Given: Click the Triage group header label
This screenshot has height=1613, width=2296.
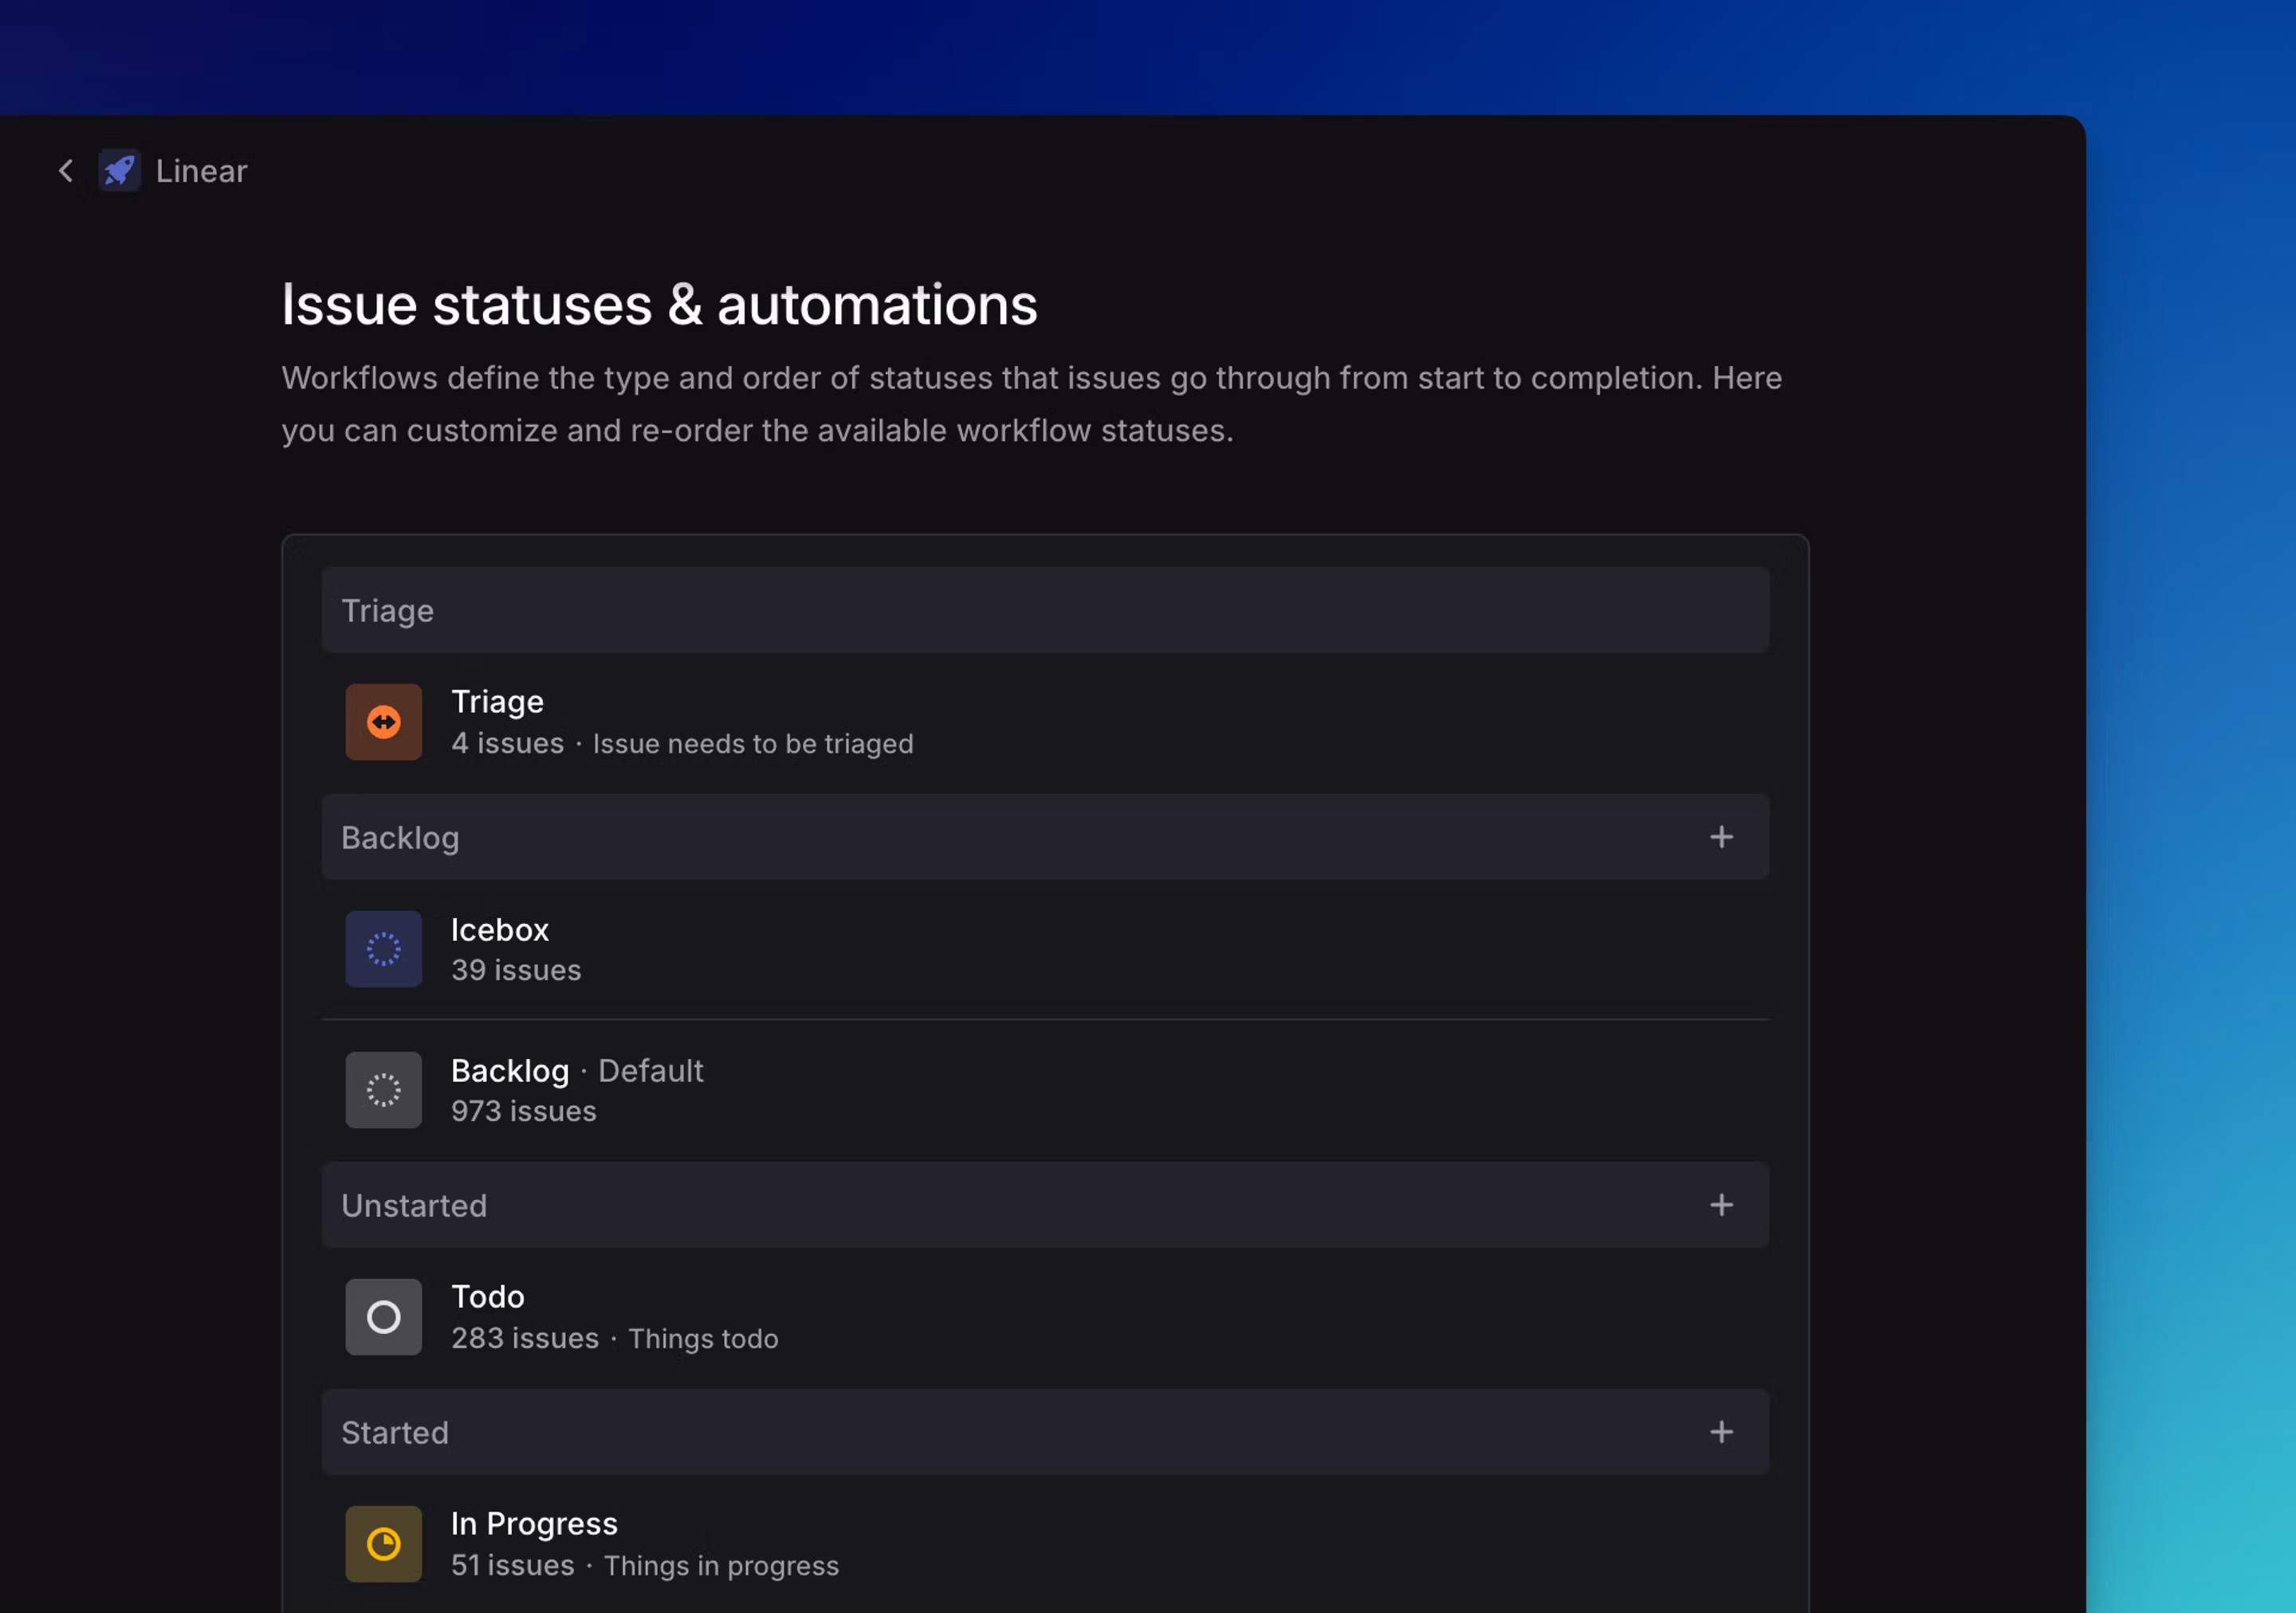Looking at the screenshot, I should tap(388, 610).
